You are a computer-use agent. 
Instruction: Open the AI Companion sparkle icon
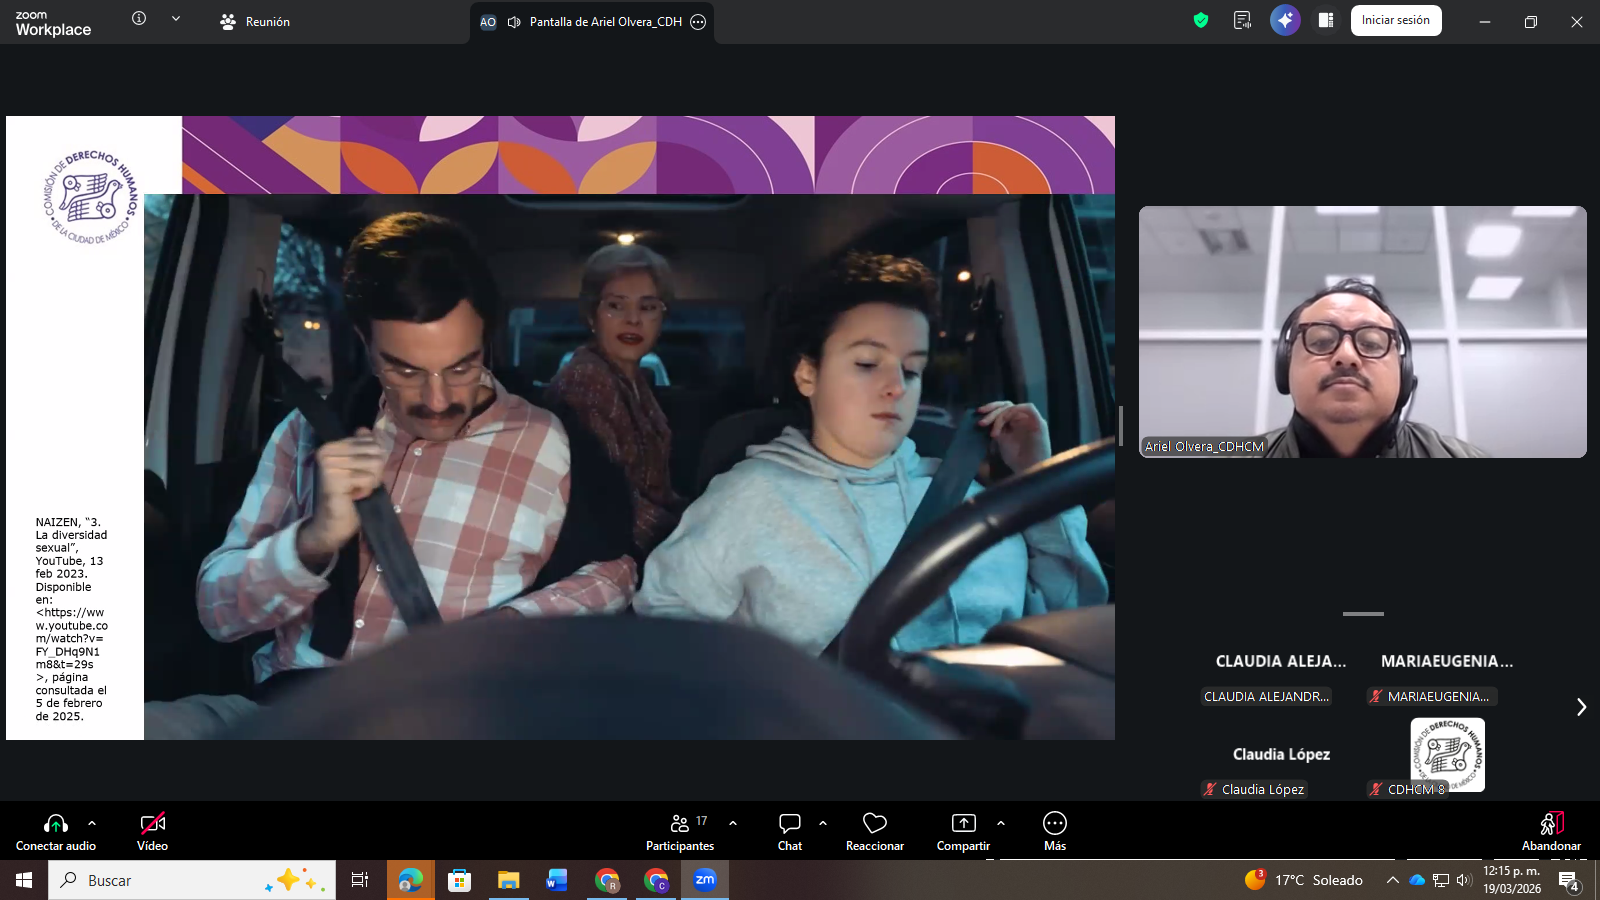coord(1284,21)
